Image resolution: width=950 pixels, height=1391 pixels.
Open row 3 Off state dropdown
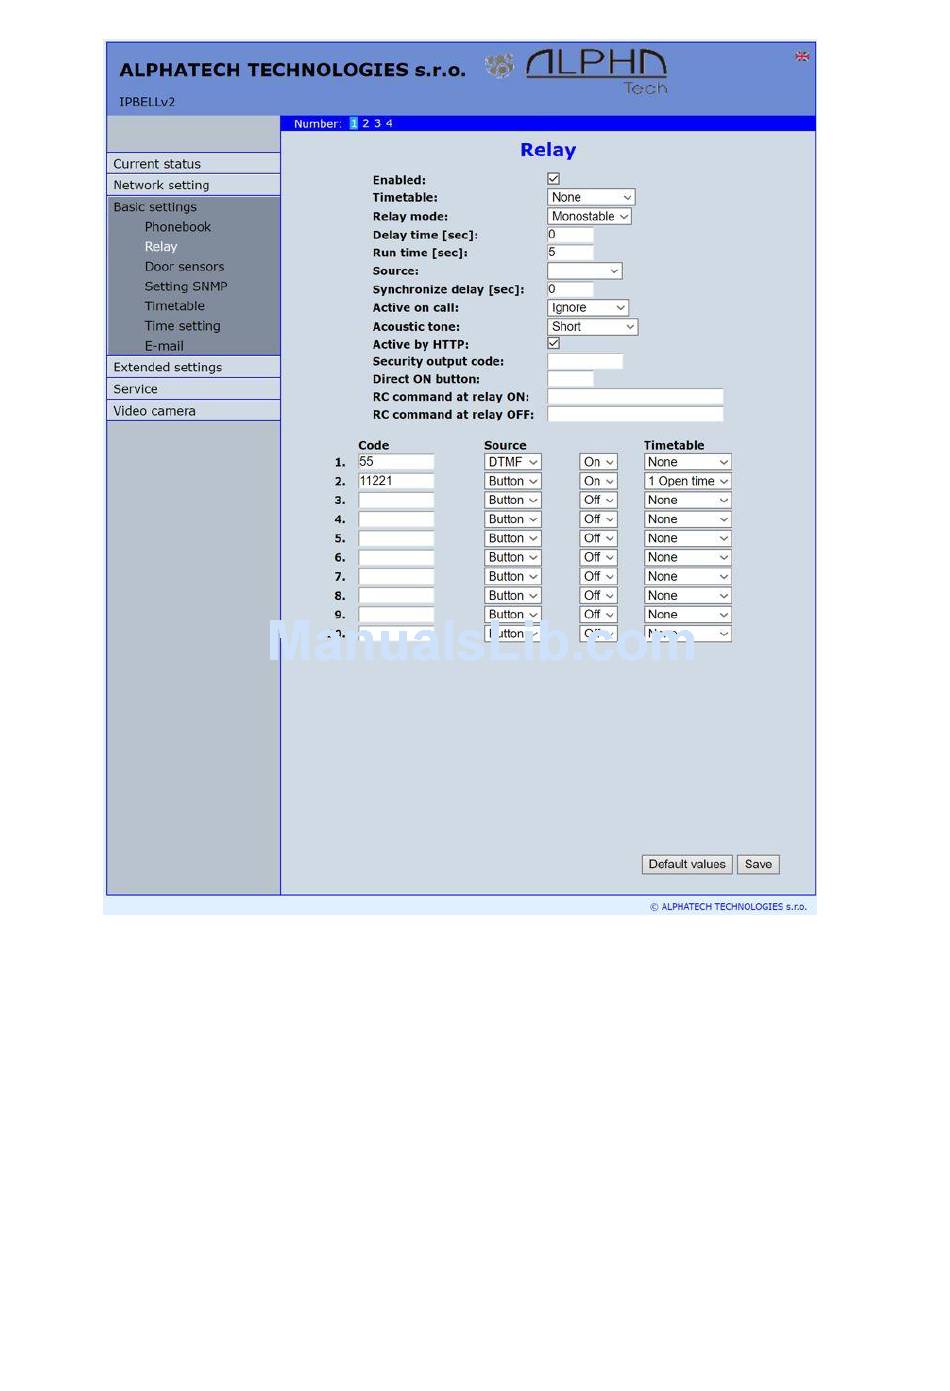click(x=598, y=500)
